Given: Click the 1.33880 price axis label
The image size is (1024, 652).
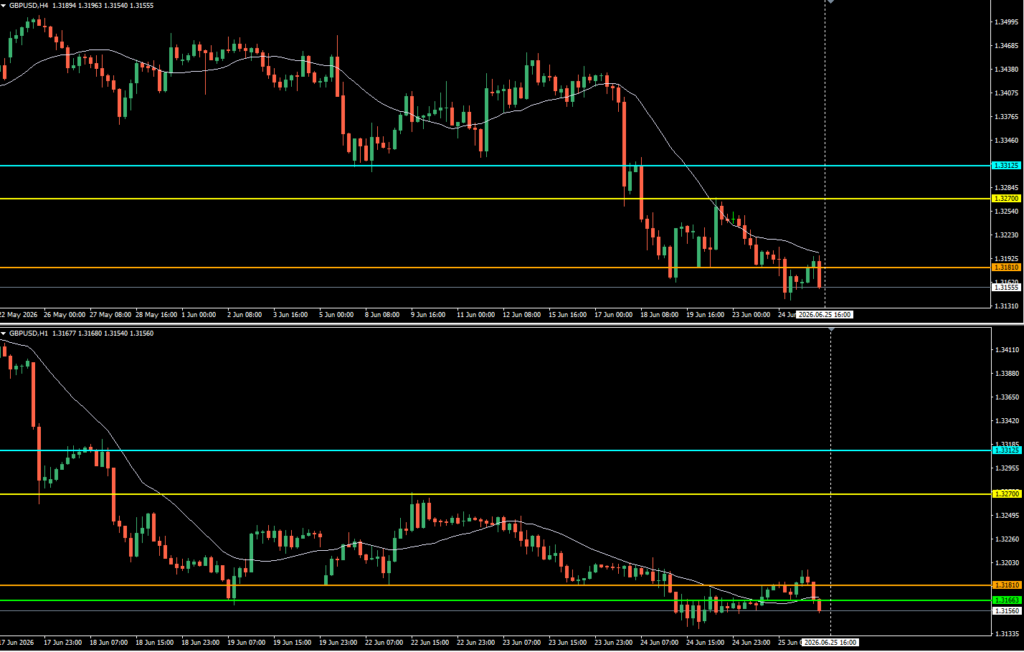Looking at the screenshot, I should click(x=1006, y=374).
